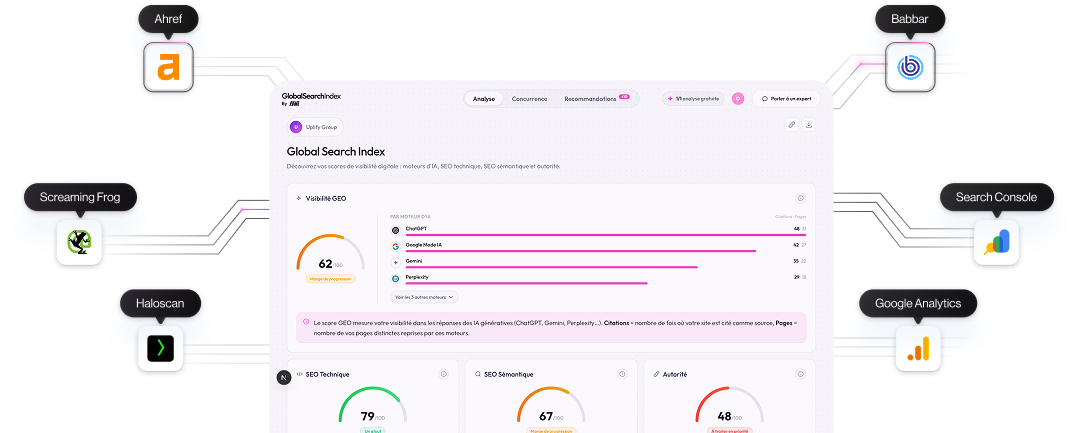Switch to the Analyse tab
The width and height of the screenshot is (1079, 433).
point(484,99)
